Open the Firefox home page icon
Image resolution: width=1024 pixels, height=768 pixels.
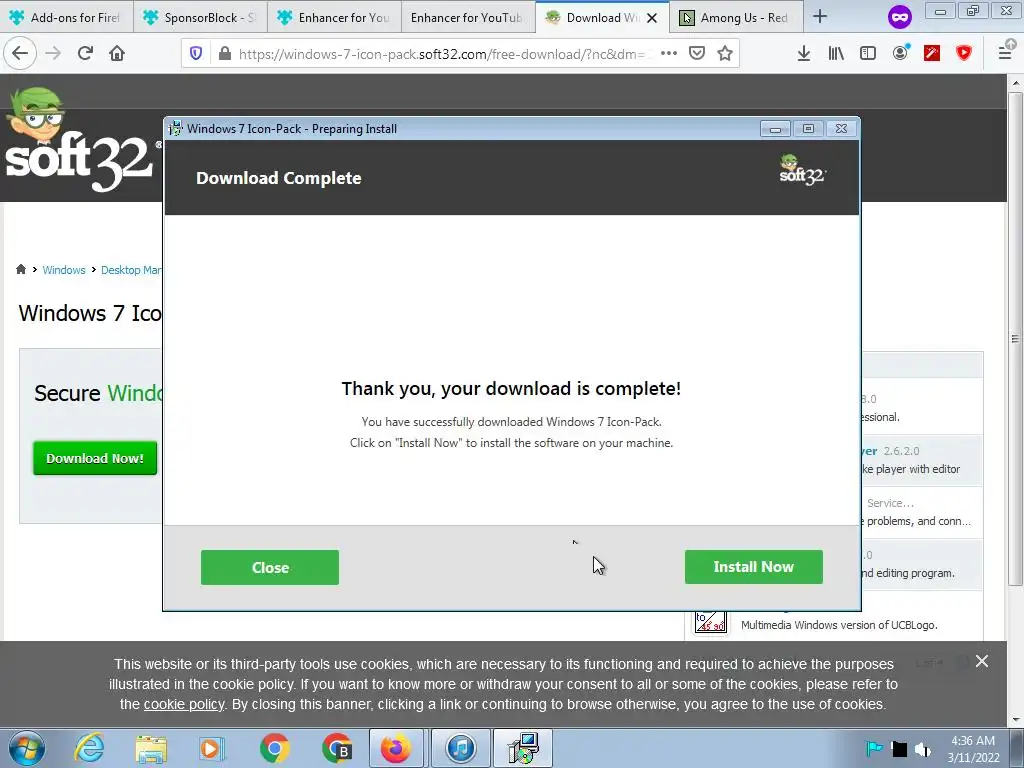coord(117,53)
